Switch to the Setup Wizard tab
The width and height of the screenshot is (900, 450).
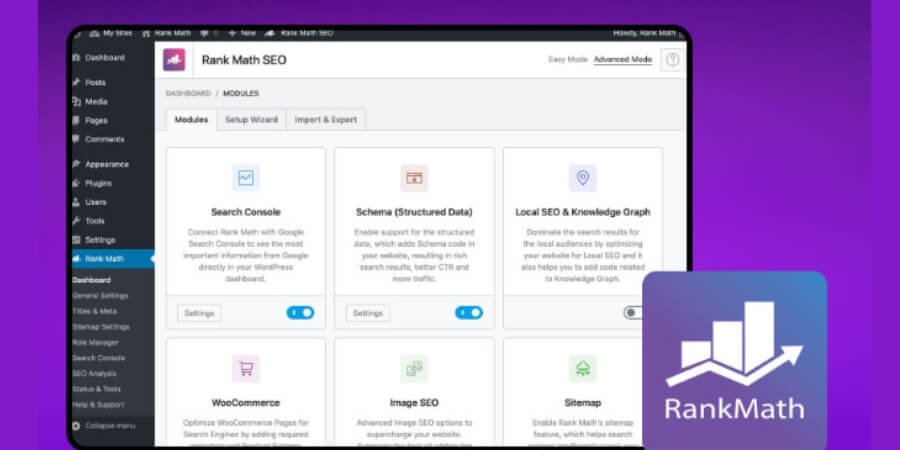(250, 120)
